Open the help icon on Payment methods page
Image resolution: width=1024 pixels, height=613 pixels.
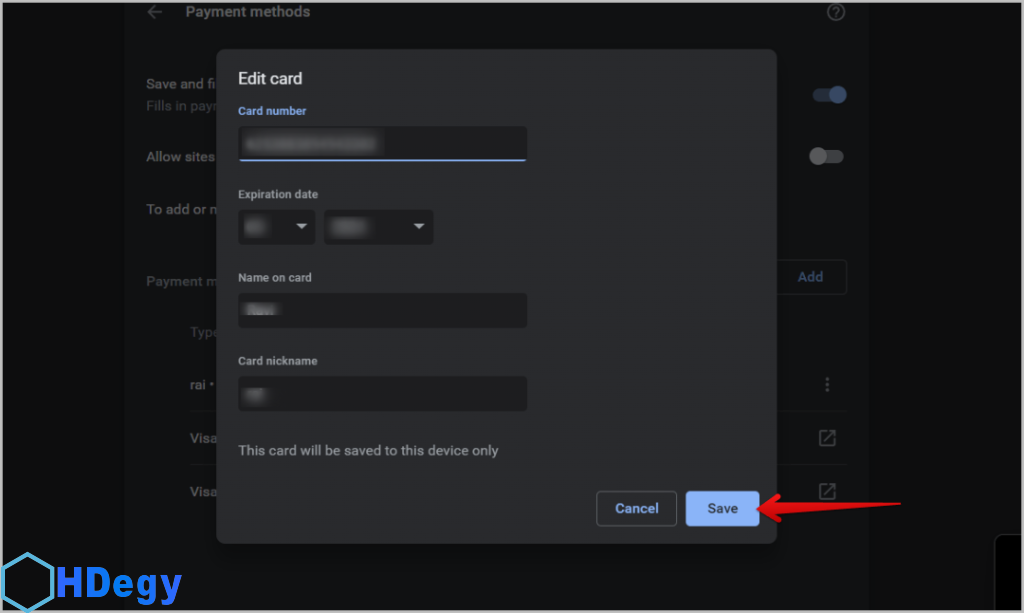(836, 13)
